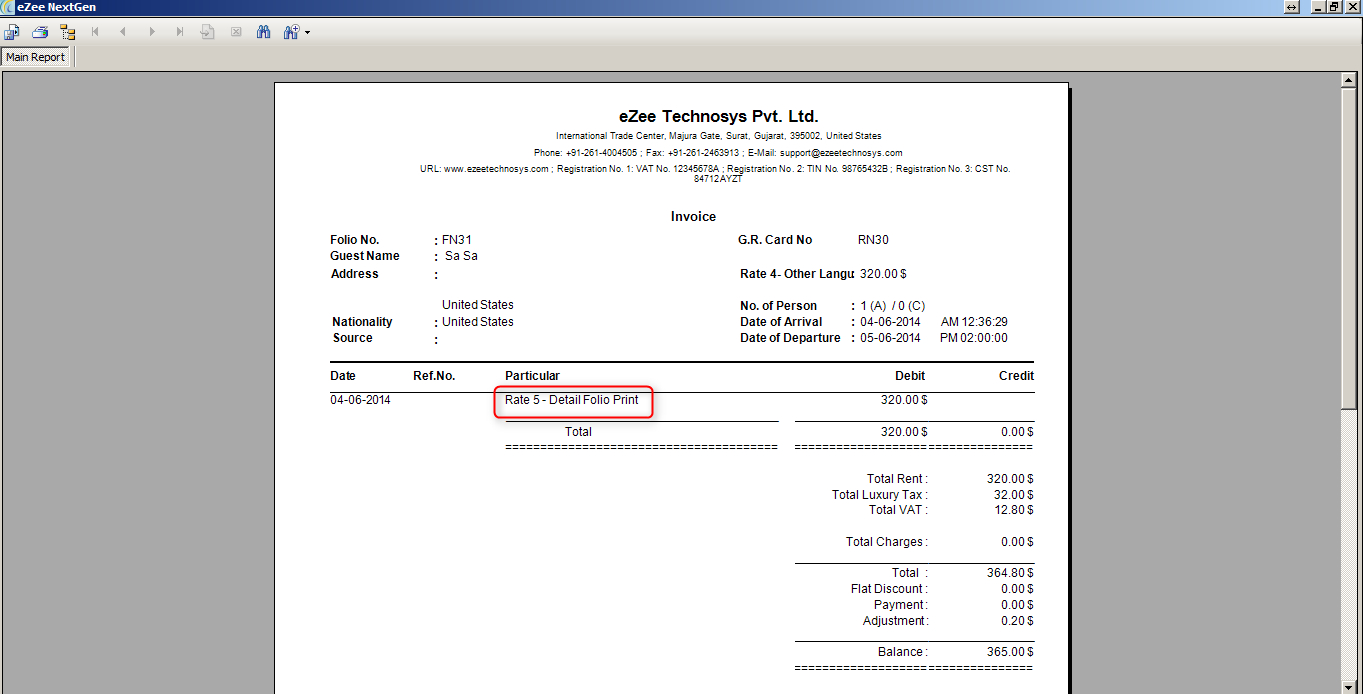Viewport: 1363px width, 694px height.
Task: Click the No. of Person value 1 (A) / 0 (C)
Action: [893, 306]
